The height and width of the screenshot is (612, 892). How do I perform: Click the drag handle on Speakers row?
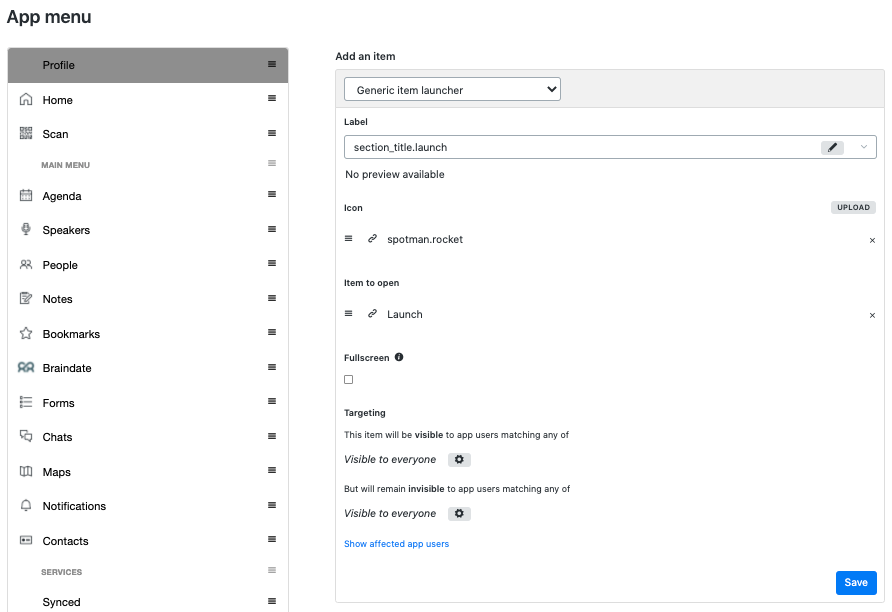pos(272,229)
